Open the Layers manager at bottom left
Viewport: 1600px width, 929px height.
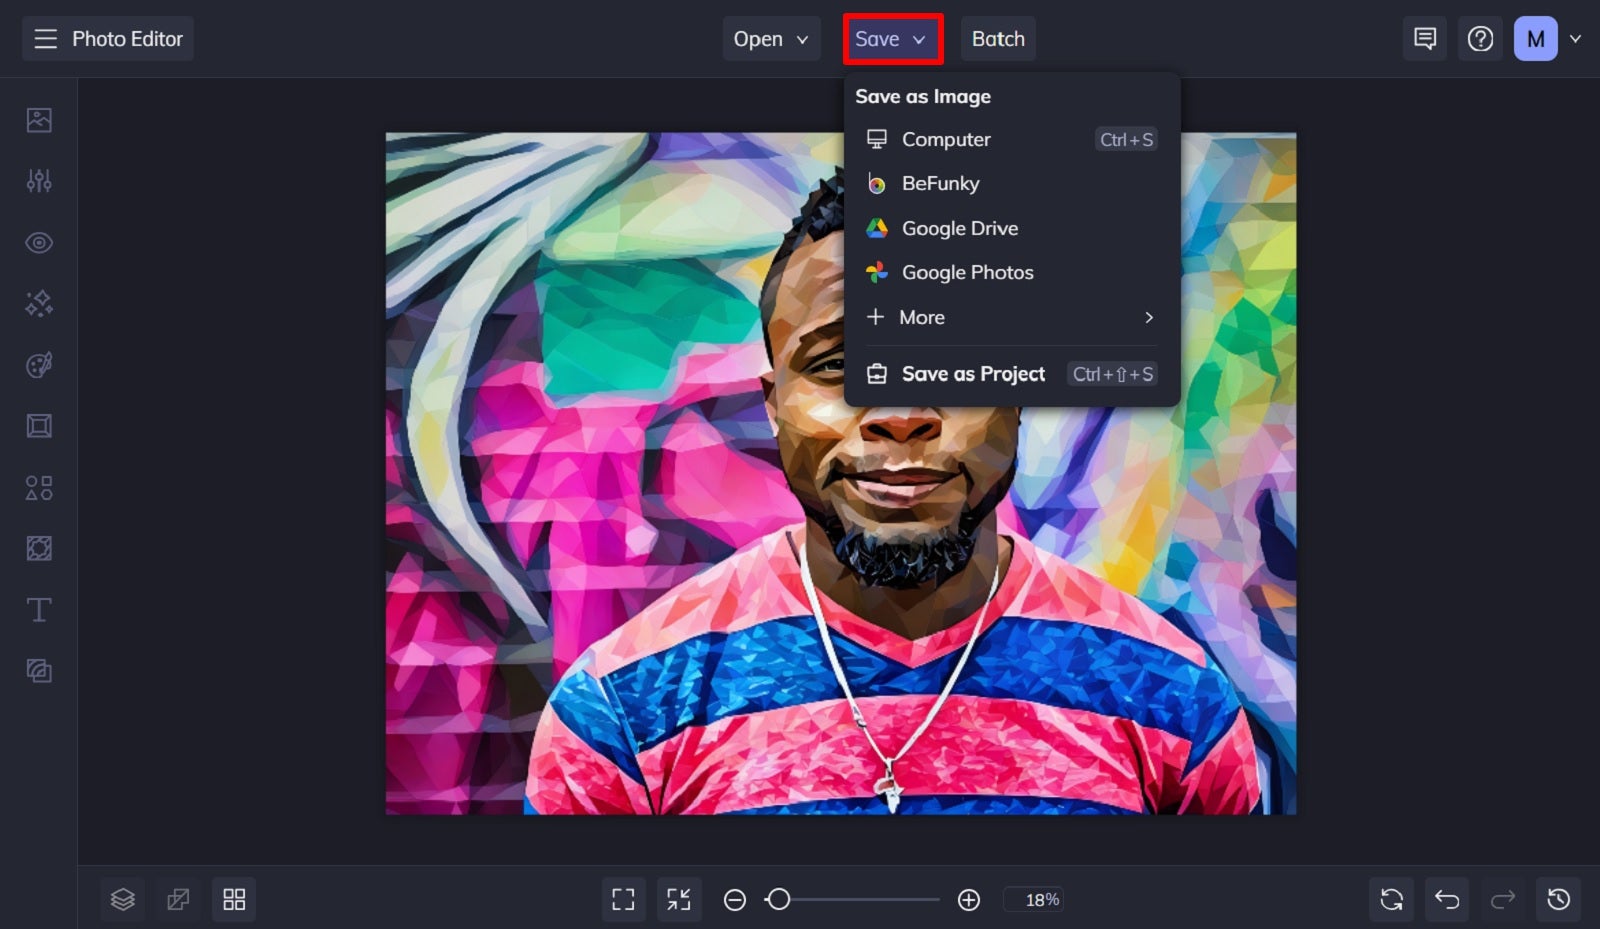pyautogui.click(x=122, y=899)
